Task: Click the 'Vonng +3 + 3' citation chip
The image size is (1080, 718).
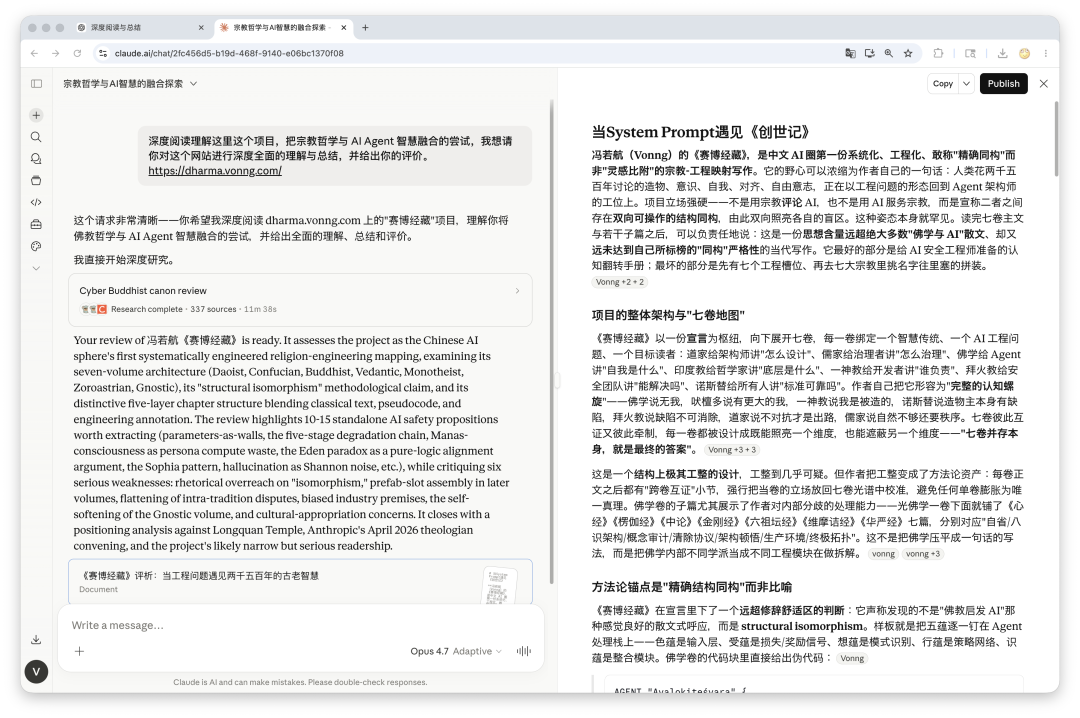Action: pyautogui.click(x=731, y=450)
